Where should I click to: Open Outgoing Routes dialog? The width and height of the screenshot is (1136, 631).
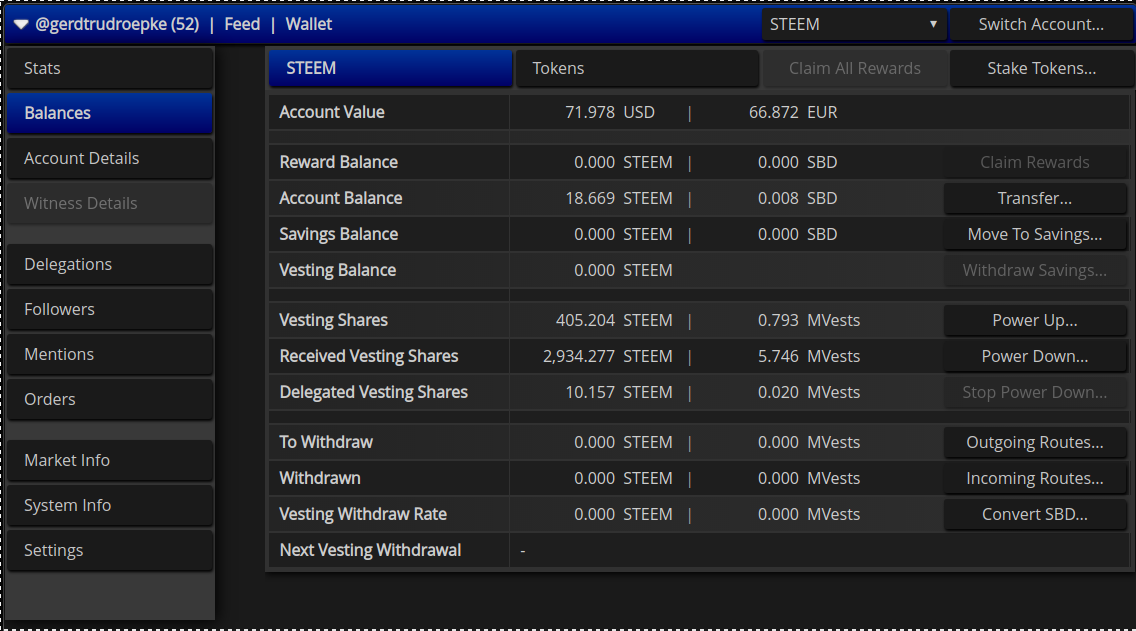[x=1035, y=442]
